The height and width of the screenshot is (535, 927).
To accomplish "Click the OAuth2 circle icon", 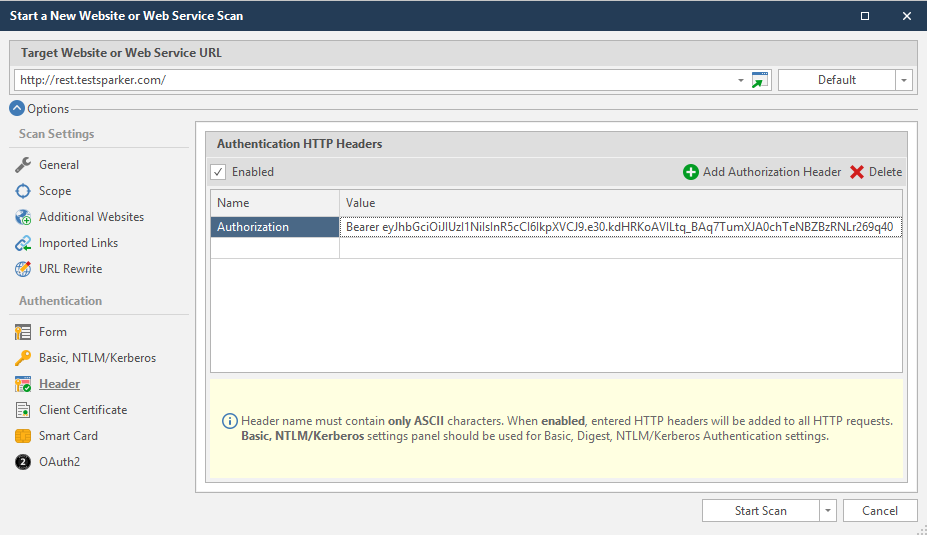I will (x=23, y=462).
